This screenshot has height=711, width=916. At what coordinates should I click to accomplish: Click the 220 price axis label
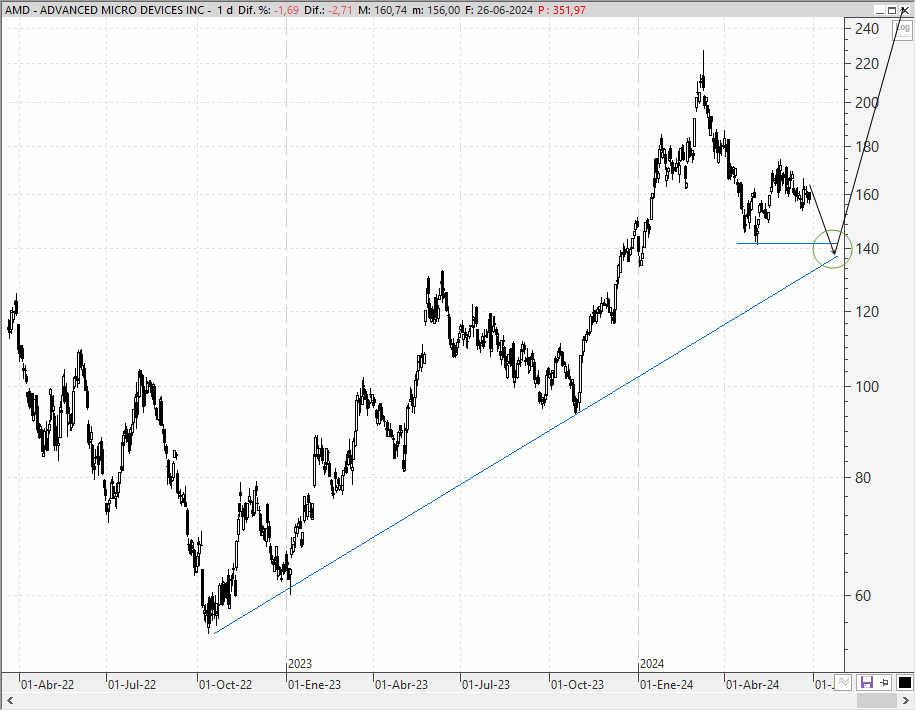[866, 64]
